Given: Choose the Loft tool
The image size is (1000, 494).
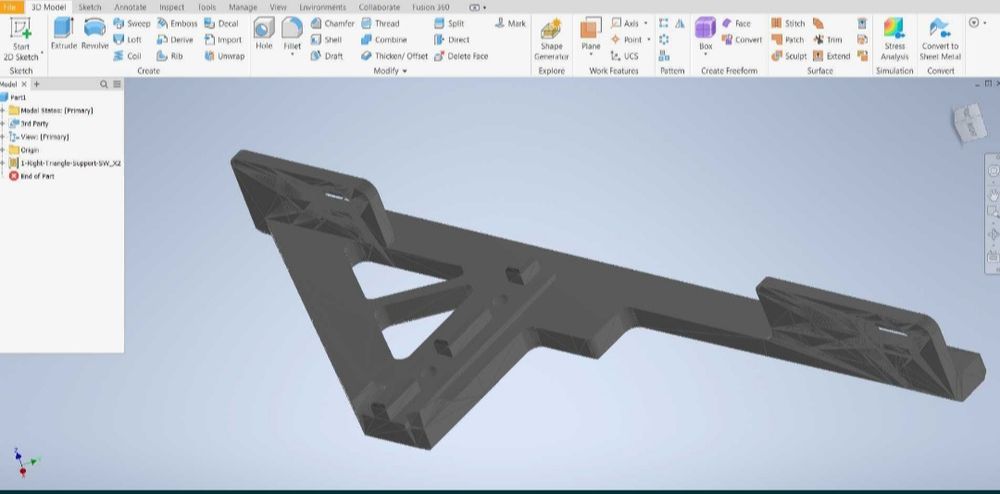Looking at the screenshot, I should [x=128, y=40].
